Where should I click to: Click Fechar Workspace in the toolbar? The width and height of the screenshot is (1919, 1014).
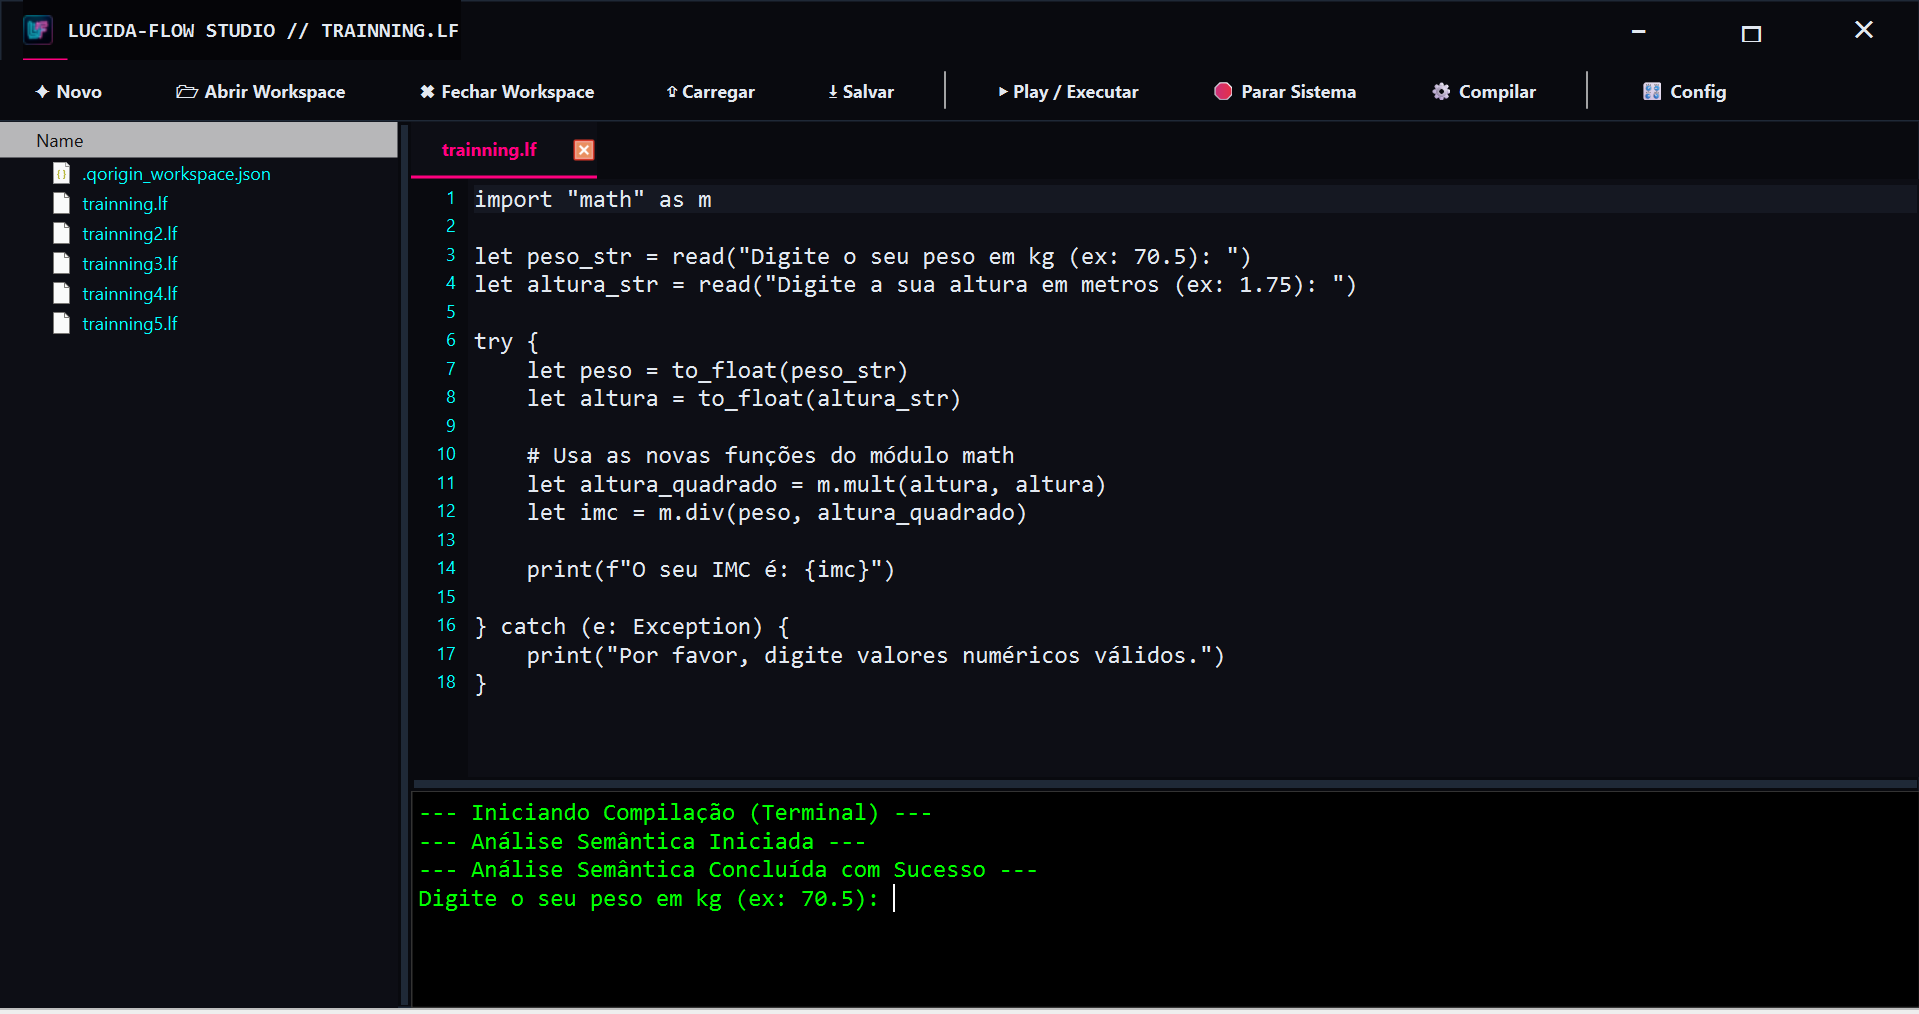tap(507, 92)
